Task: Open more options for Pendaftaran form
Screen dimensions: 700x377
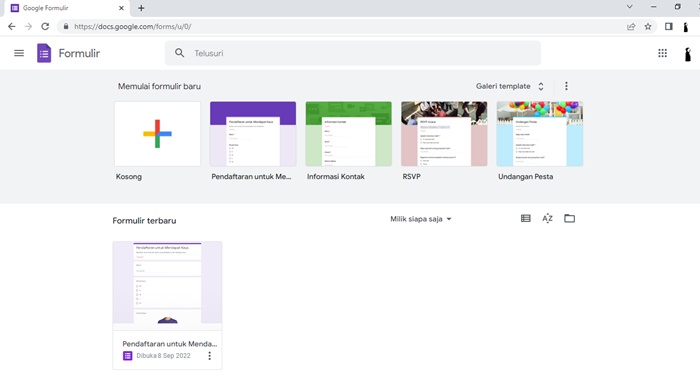Action: [x=209, y=356]
